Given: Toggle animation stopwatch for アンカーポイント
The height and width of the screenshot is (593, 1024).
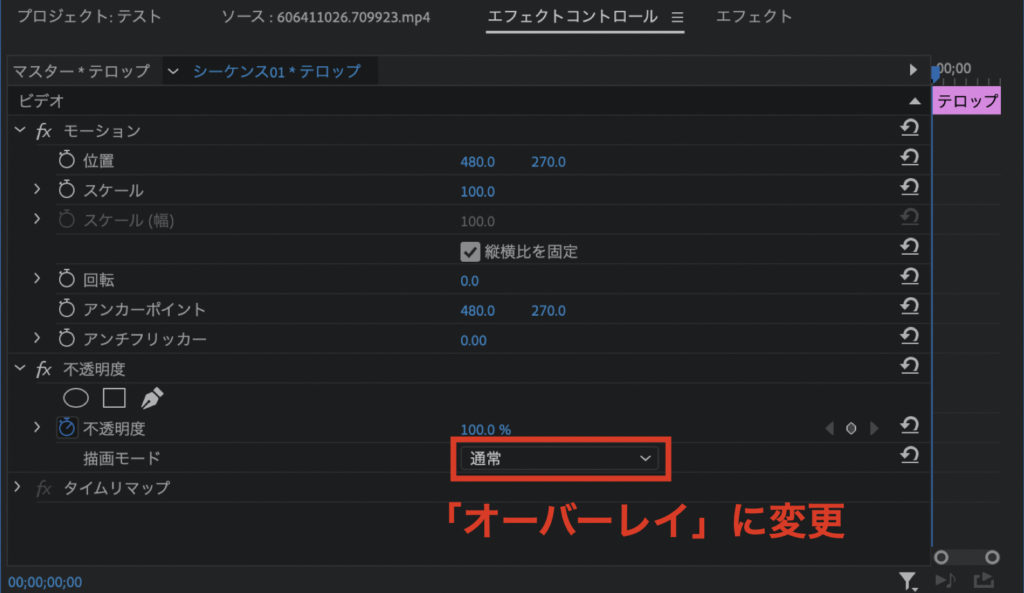Looking at the screenshot, I should [67, 308].
